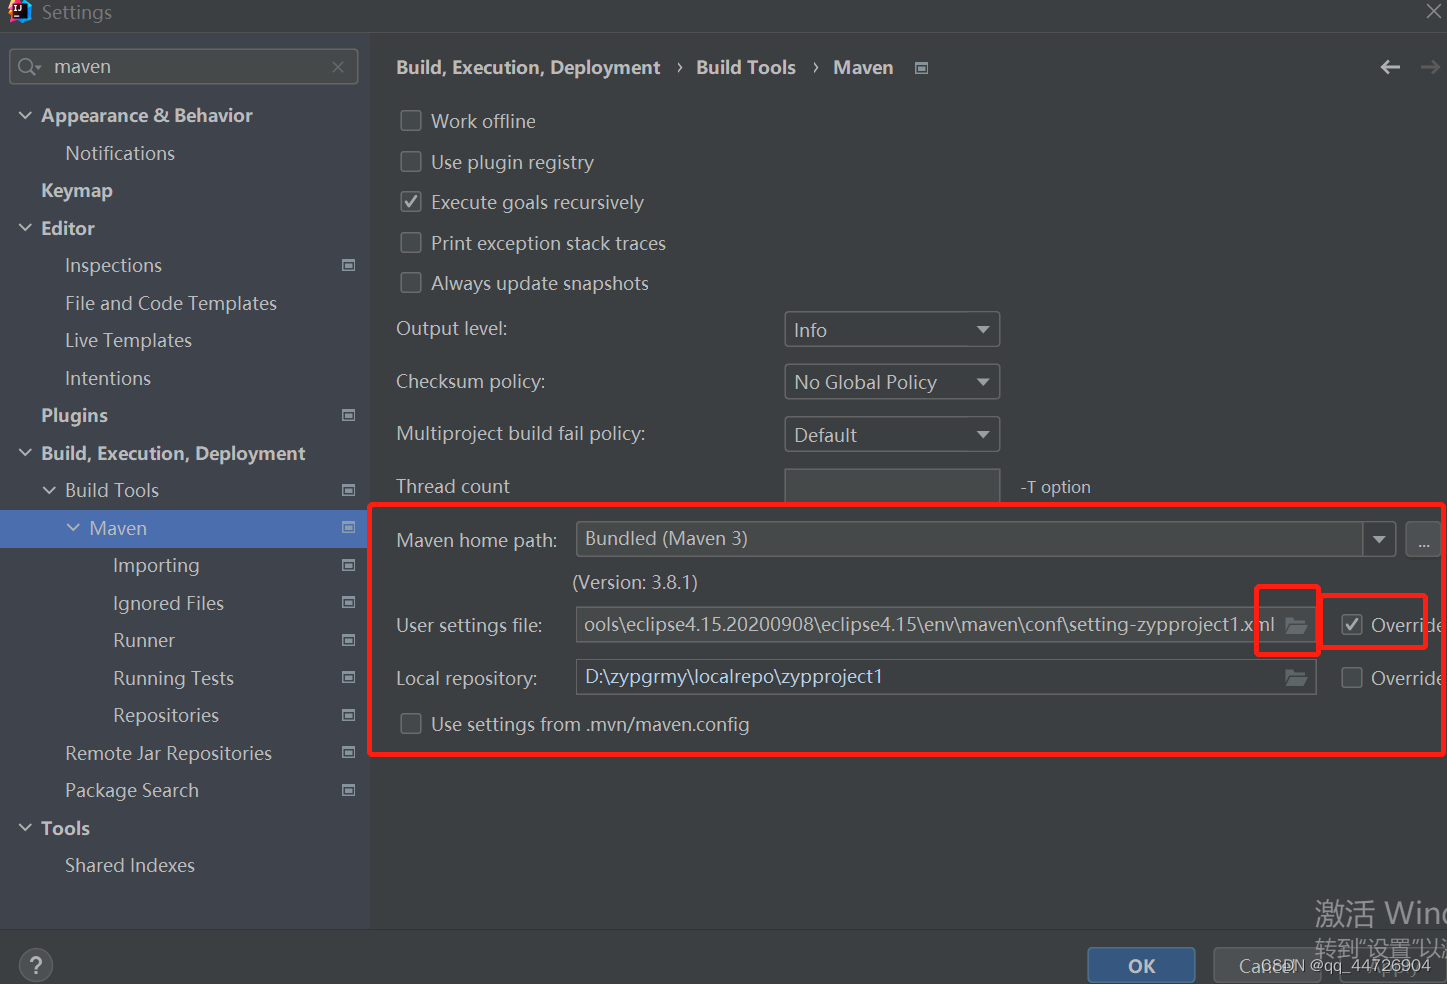The height and width of the screenshot is (984, 1447).
Task: Click the Thread count input field
Action: point(892,486)
